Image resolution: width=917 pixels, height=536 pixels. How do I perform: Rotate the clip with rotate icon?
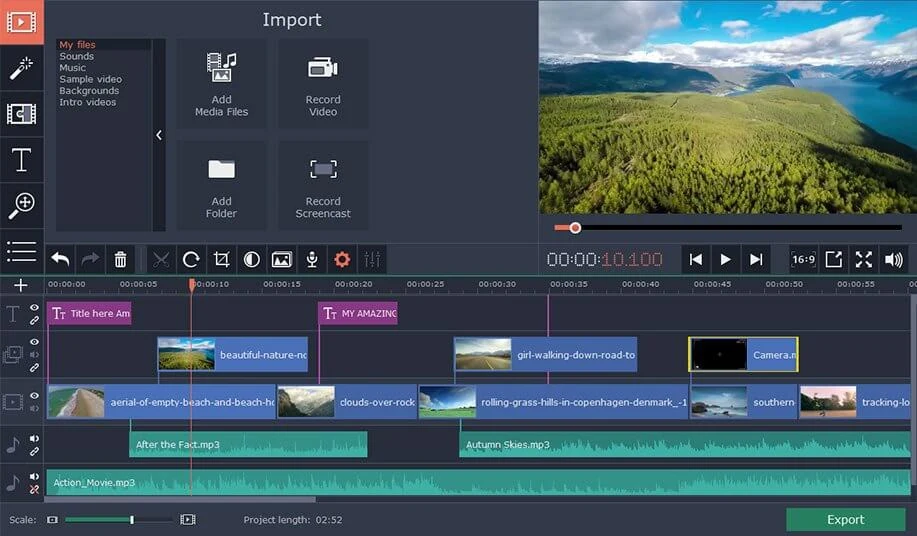click(191, 260)
